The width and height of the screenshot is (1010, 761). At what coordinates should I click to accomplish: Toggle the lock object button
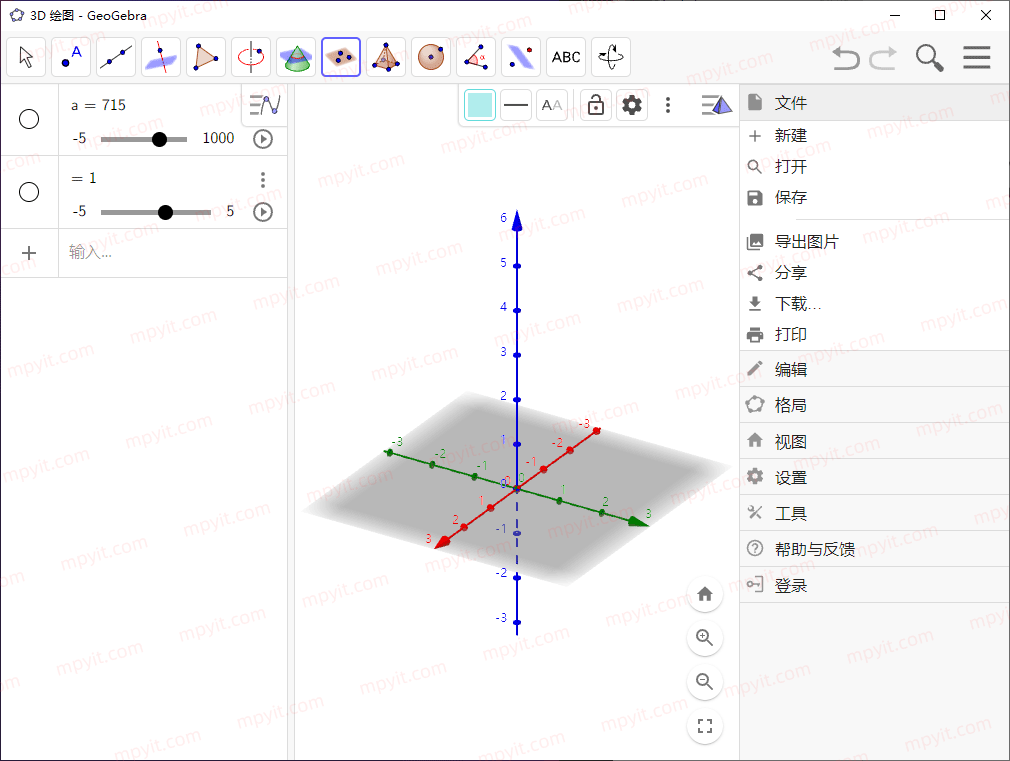pyautogui.click(x=596, y=105)
